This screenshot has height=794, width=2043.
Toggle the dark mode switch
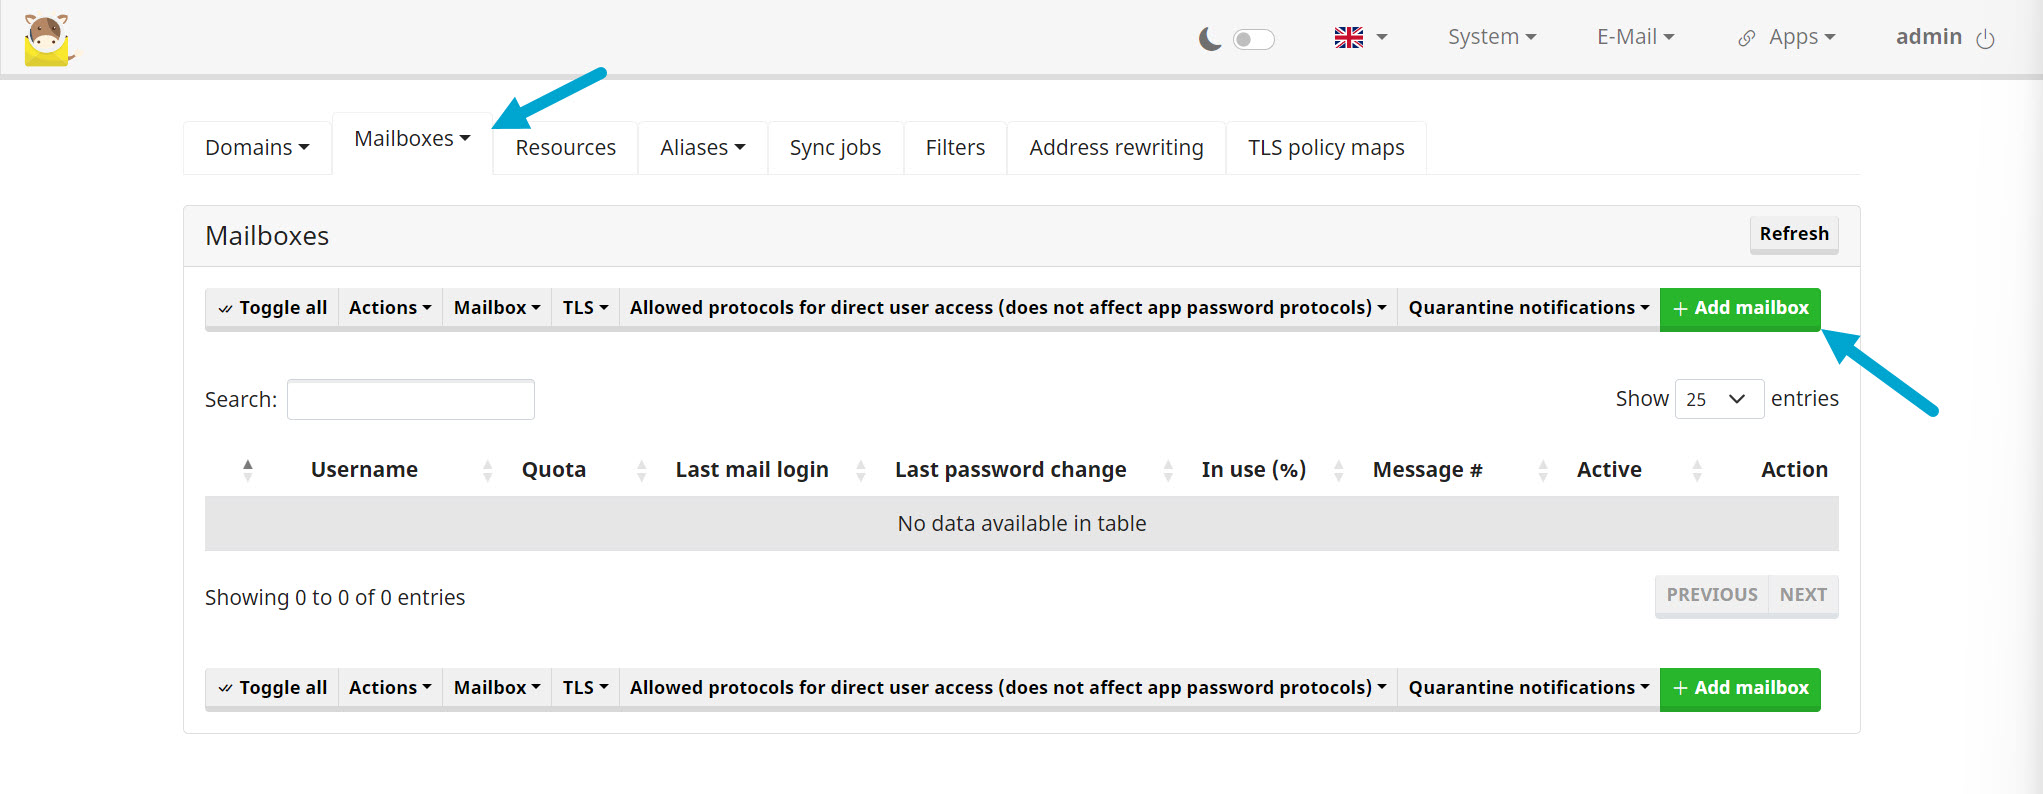[1253, 39]
